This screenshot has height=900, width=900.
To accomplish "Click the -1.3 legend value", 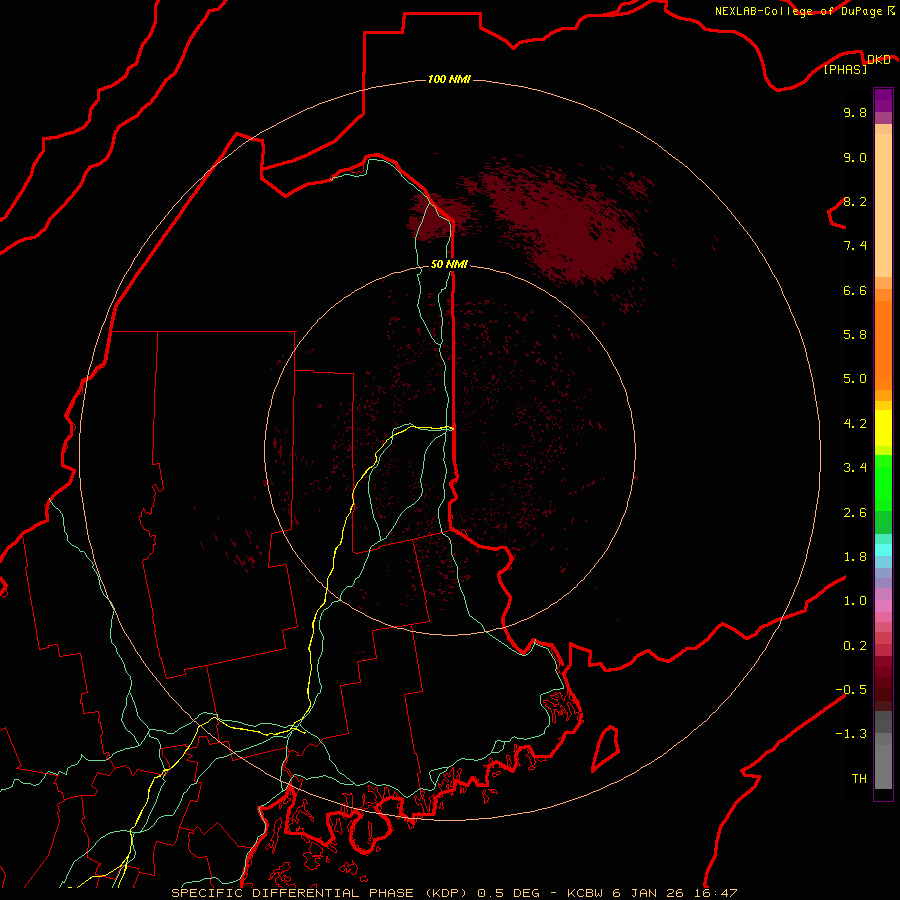I will (x=851, y=734).
